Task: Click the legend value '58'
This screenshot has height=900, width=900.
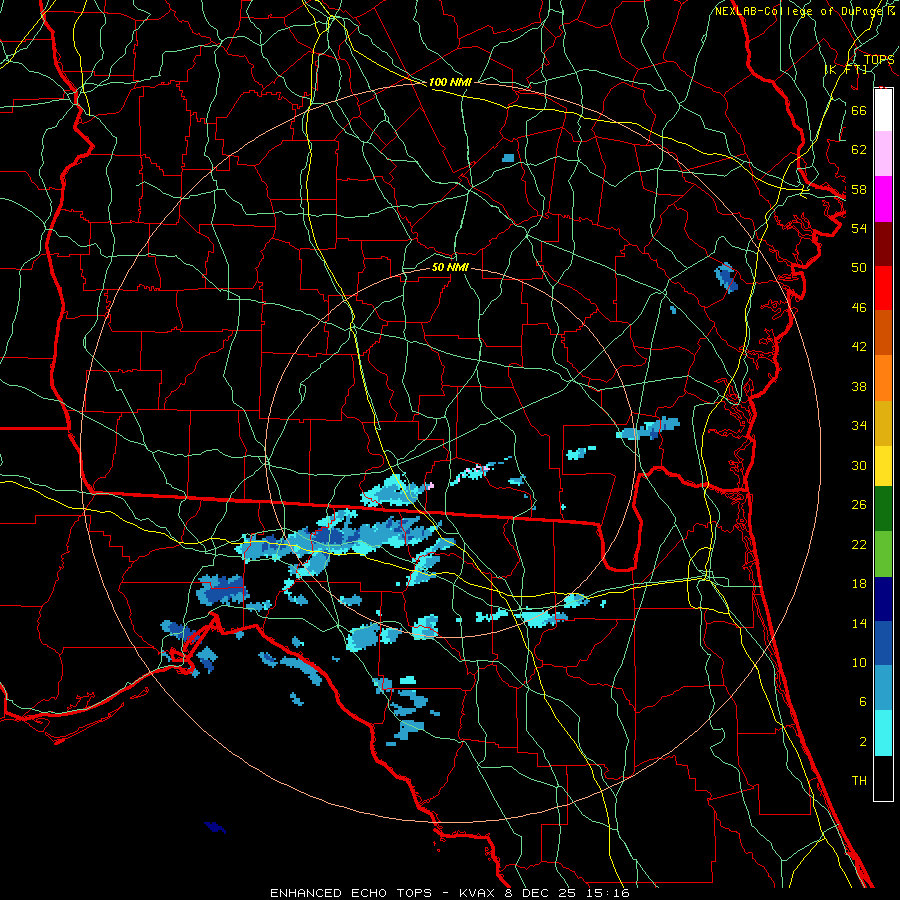Action: (859, 189)
